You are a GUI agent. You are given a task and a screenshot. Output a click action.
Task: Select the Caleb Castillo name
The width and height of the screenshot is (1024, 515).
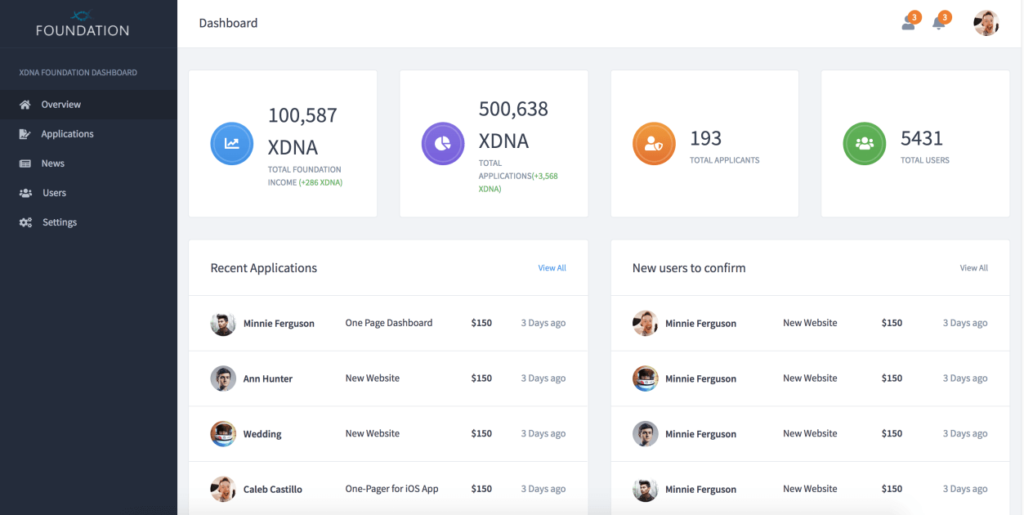tap(273, 490)
